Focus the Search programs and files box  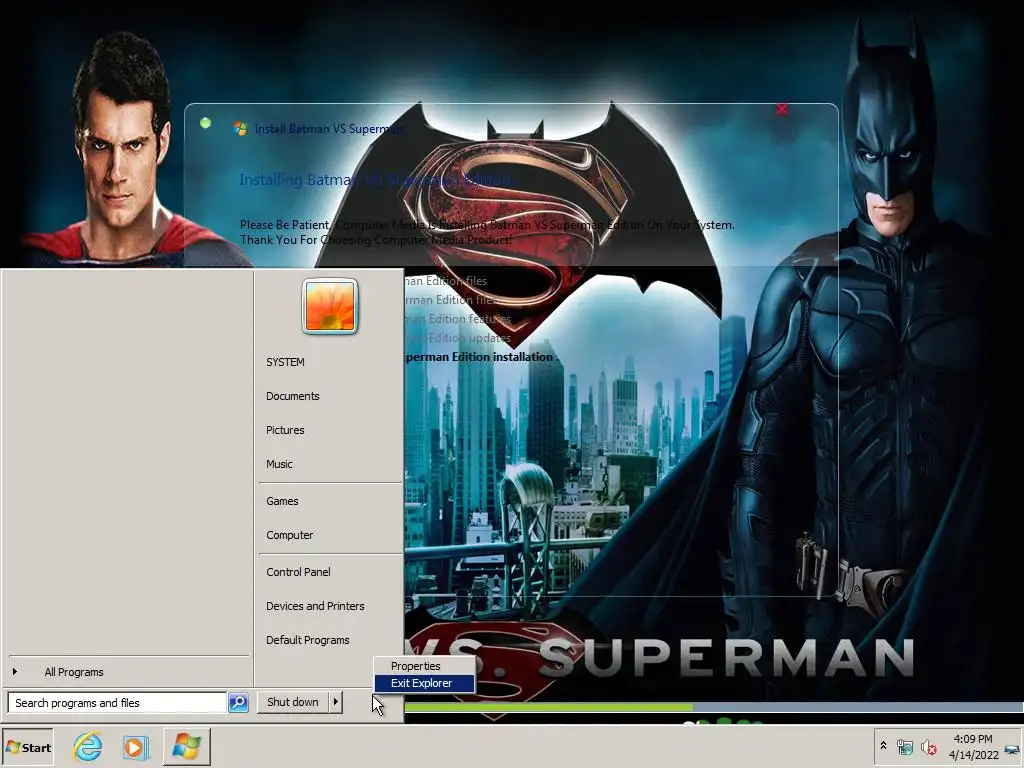click(118, 703)
